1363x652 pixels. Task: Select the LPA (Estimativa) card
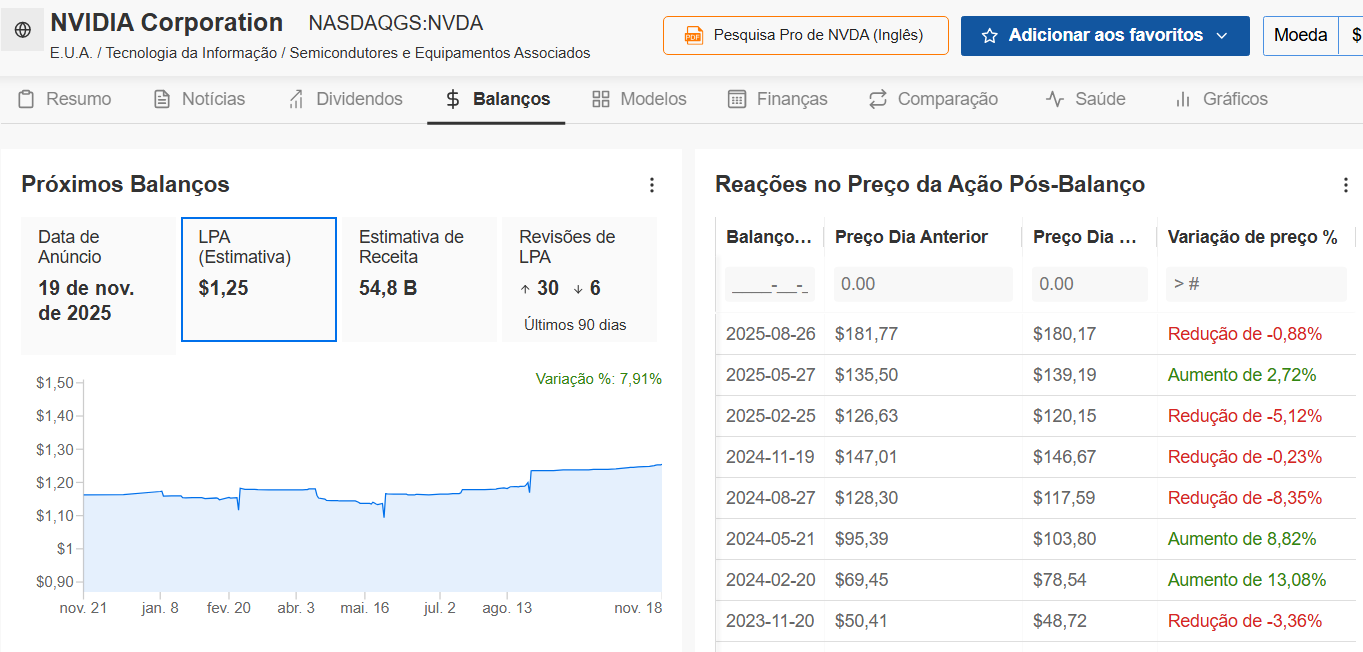(258, 279)
